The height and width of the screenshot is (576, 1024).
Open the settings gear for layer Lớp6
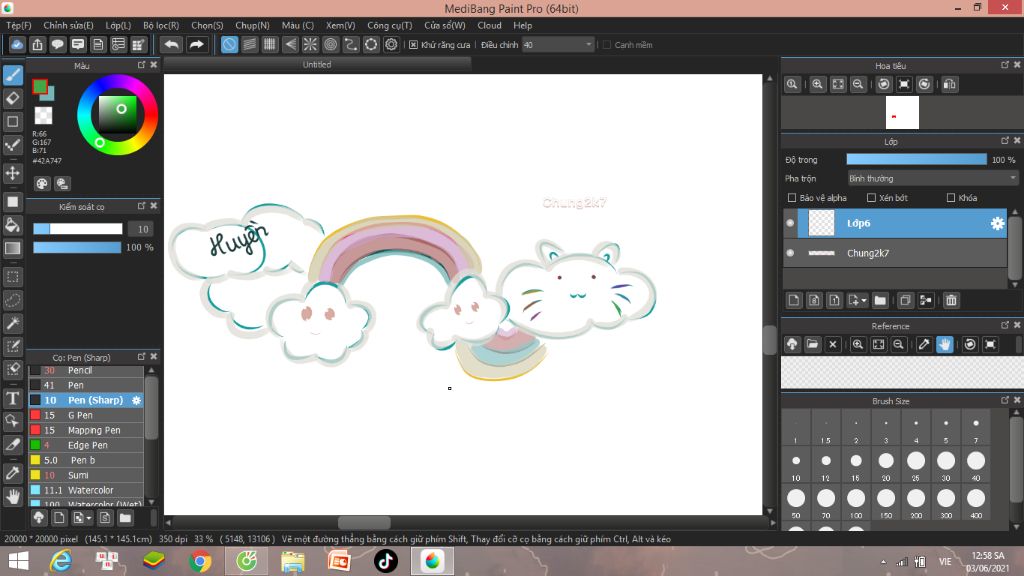(x=997, y=223)
